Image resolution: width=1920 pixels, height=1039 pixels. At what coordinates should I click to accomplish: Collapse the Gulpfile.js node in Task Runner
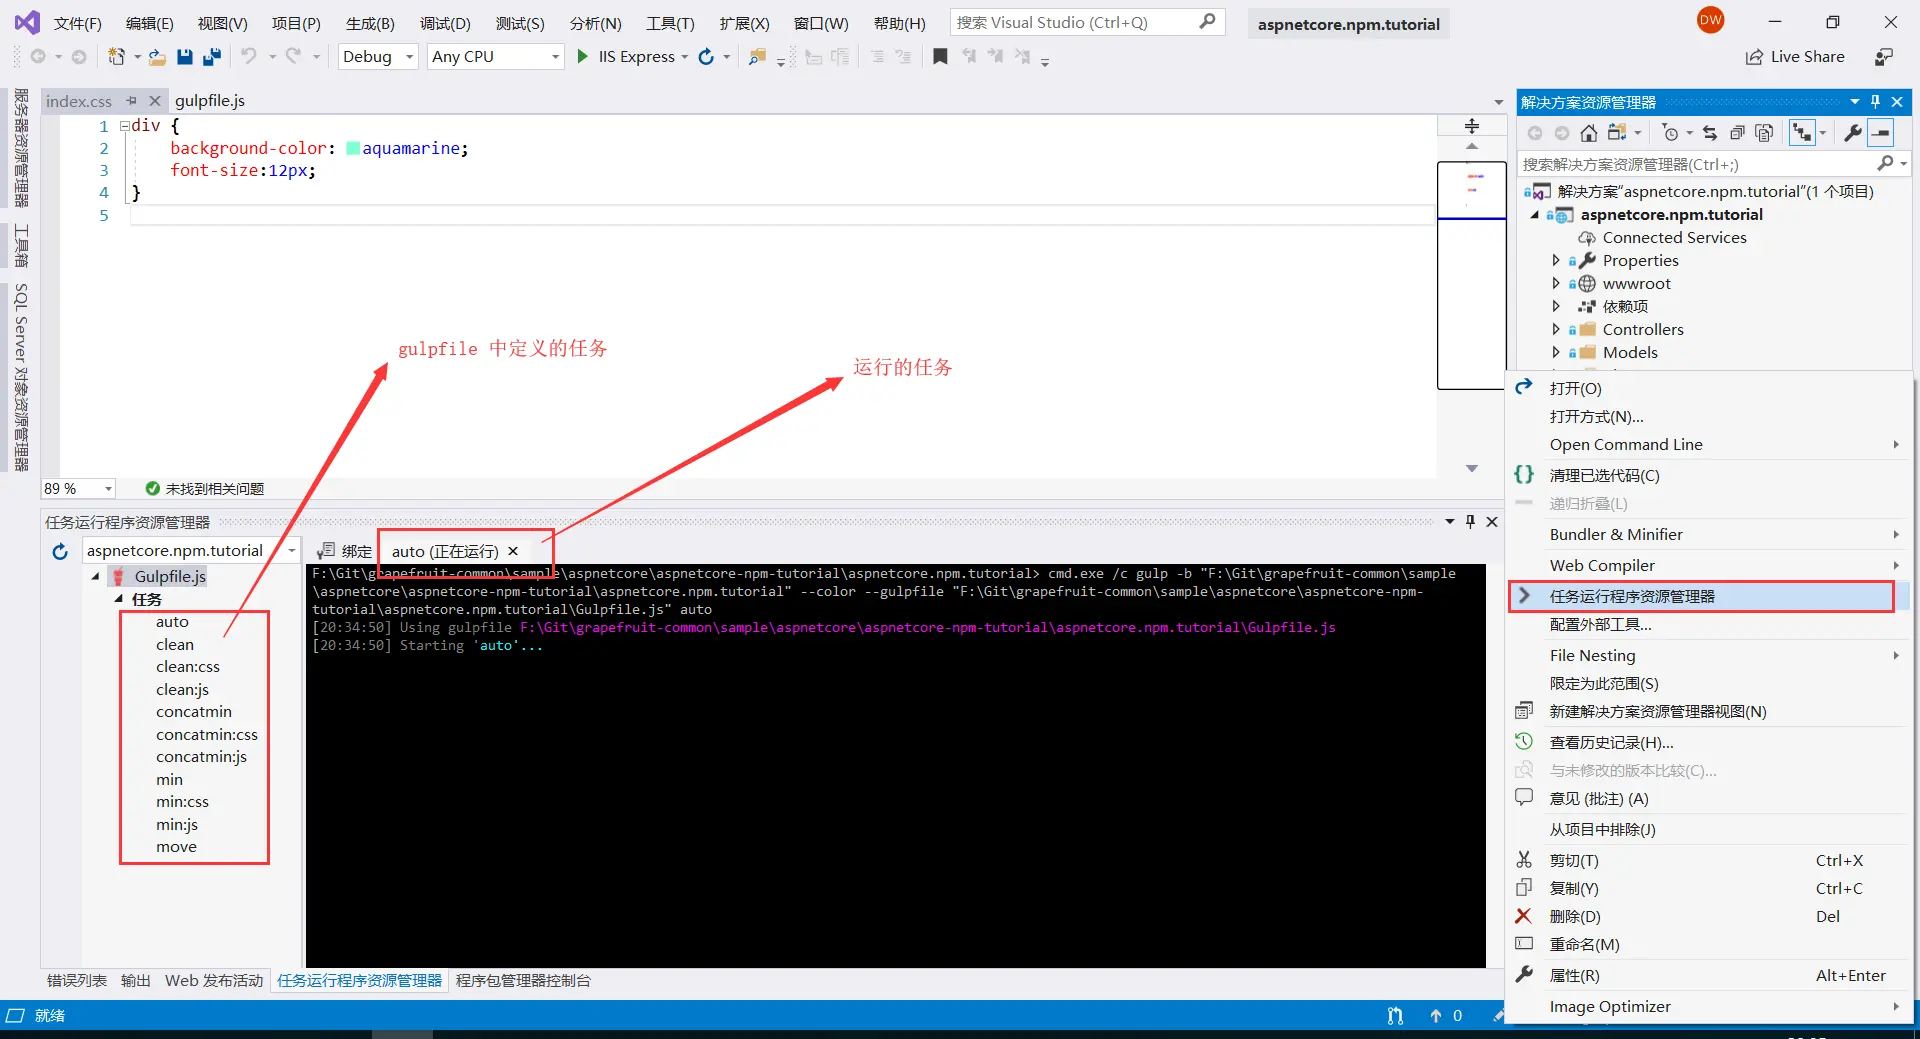point(96,577)
